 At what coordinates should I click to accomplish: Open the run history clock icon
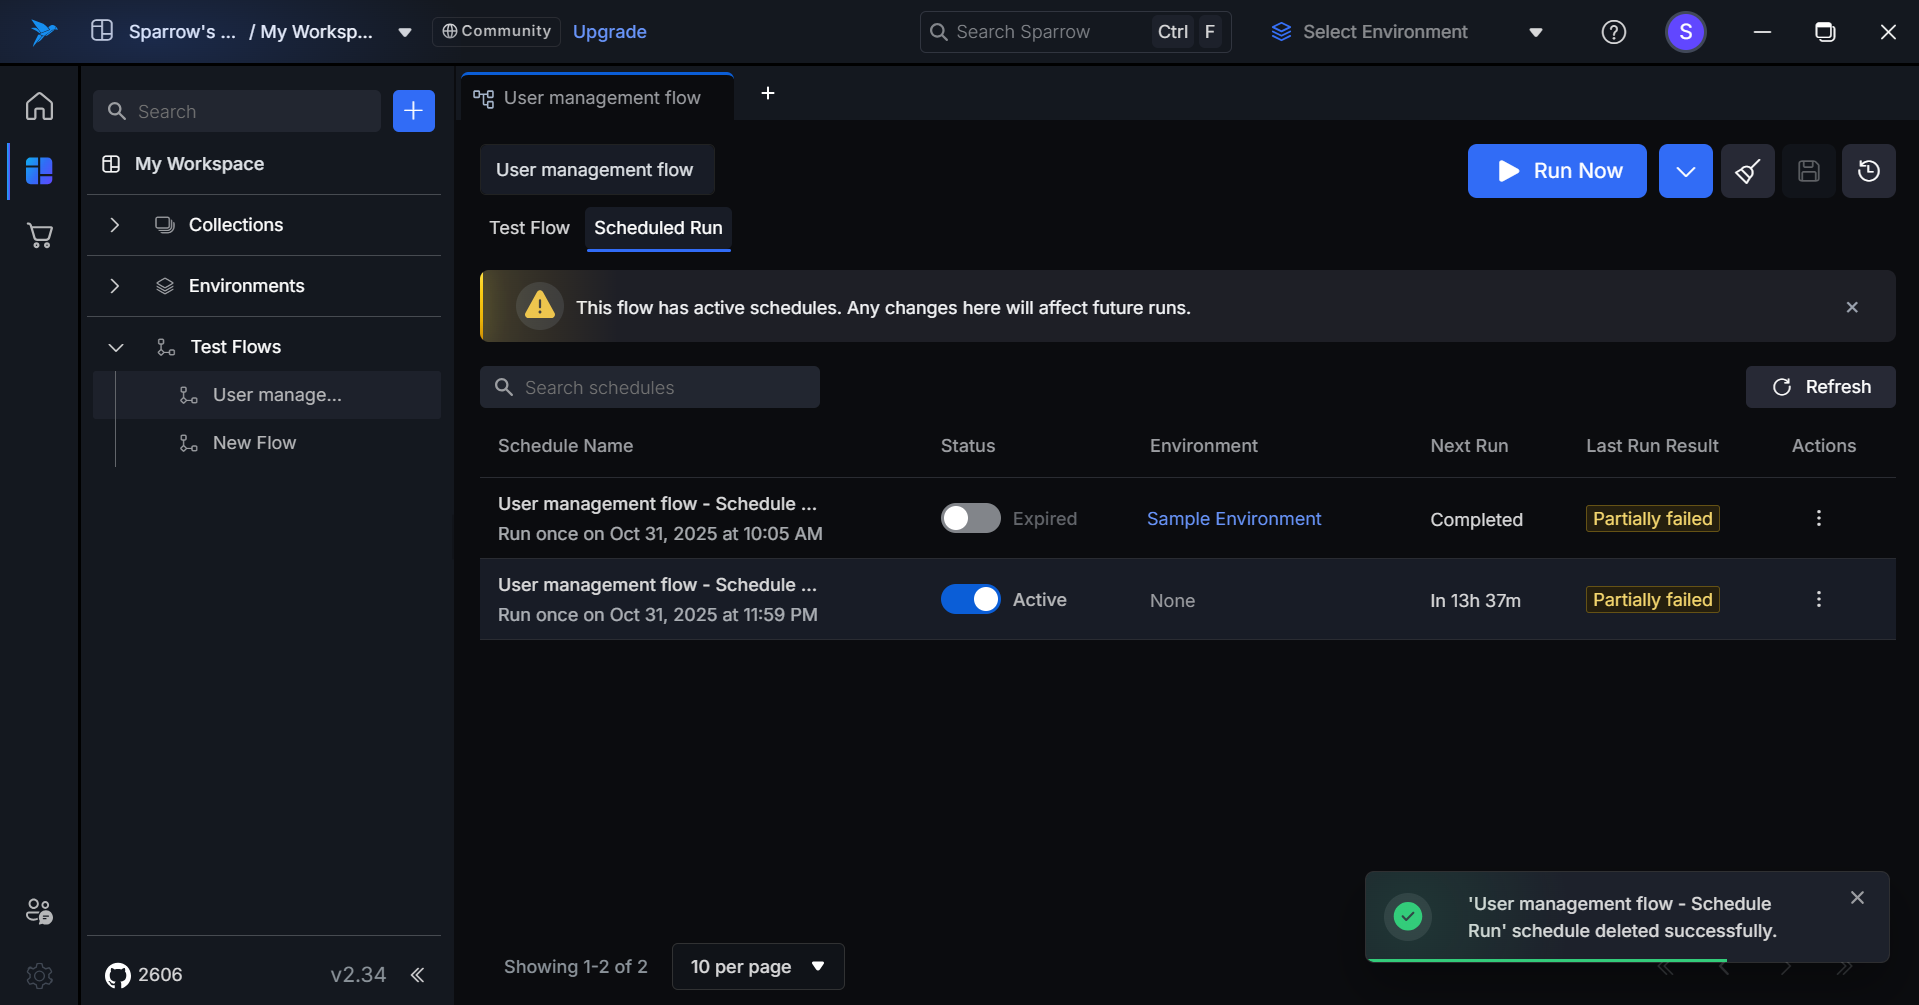(x=1868, y=171)
